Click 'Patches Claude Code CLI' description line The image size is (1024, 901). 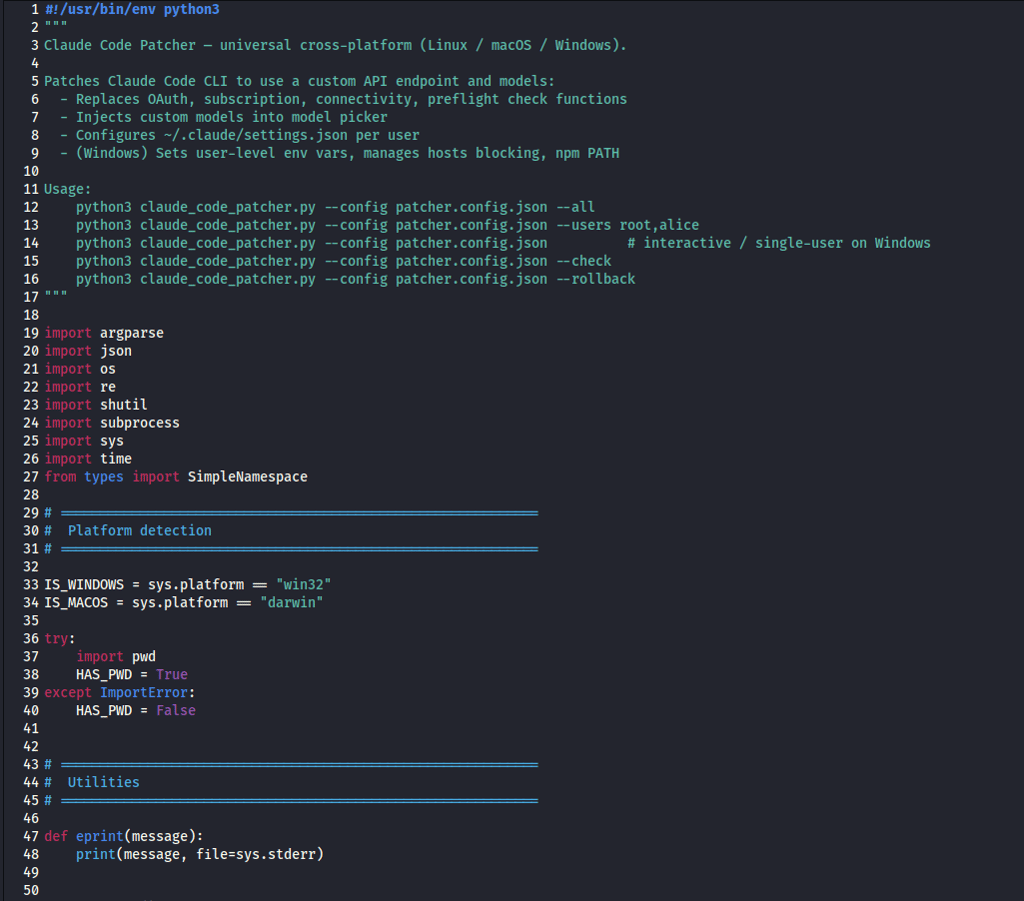tap(299, 81)
